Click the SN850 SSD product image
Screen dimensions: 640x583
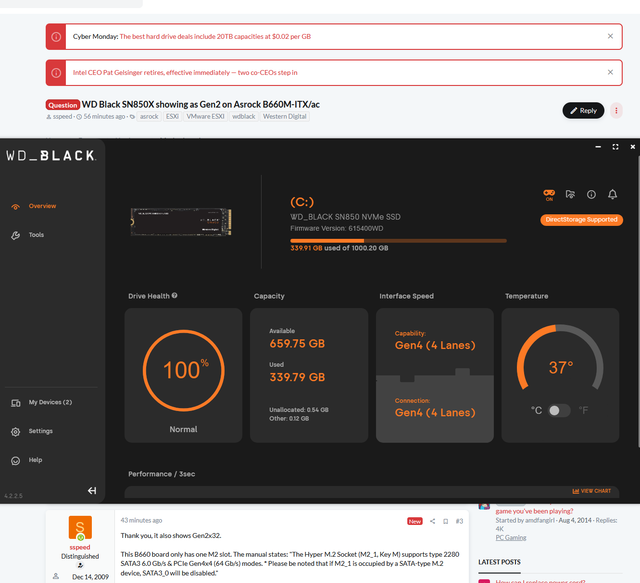(181, 222)
